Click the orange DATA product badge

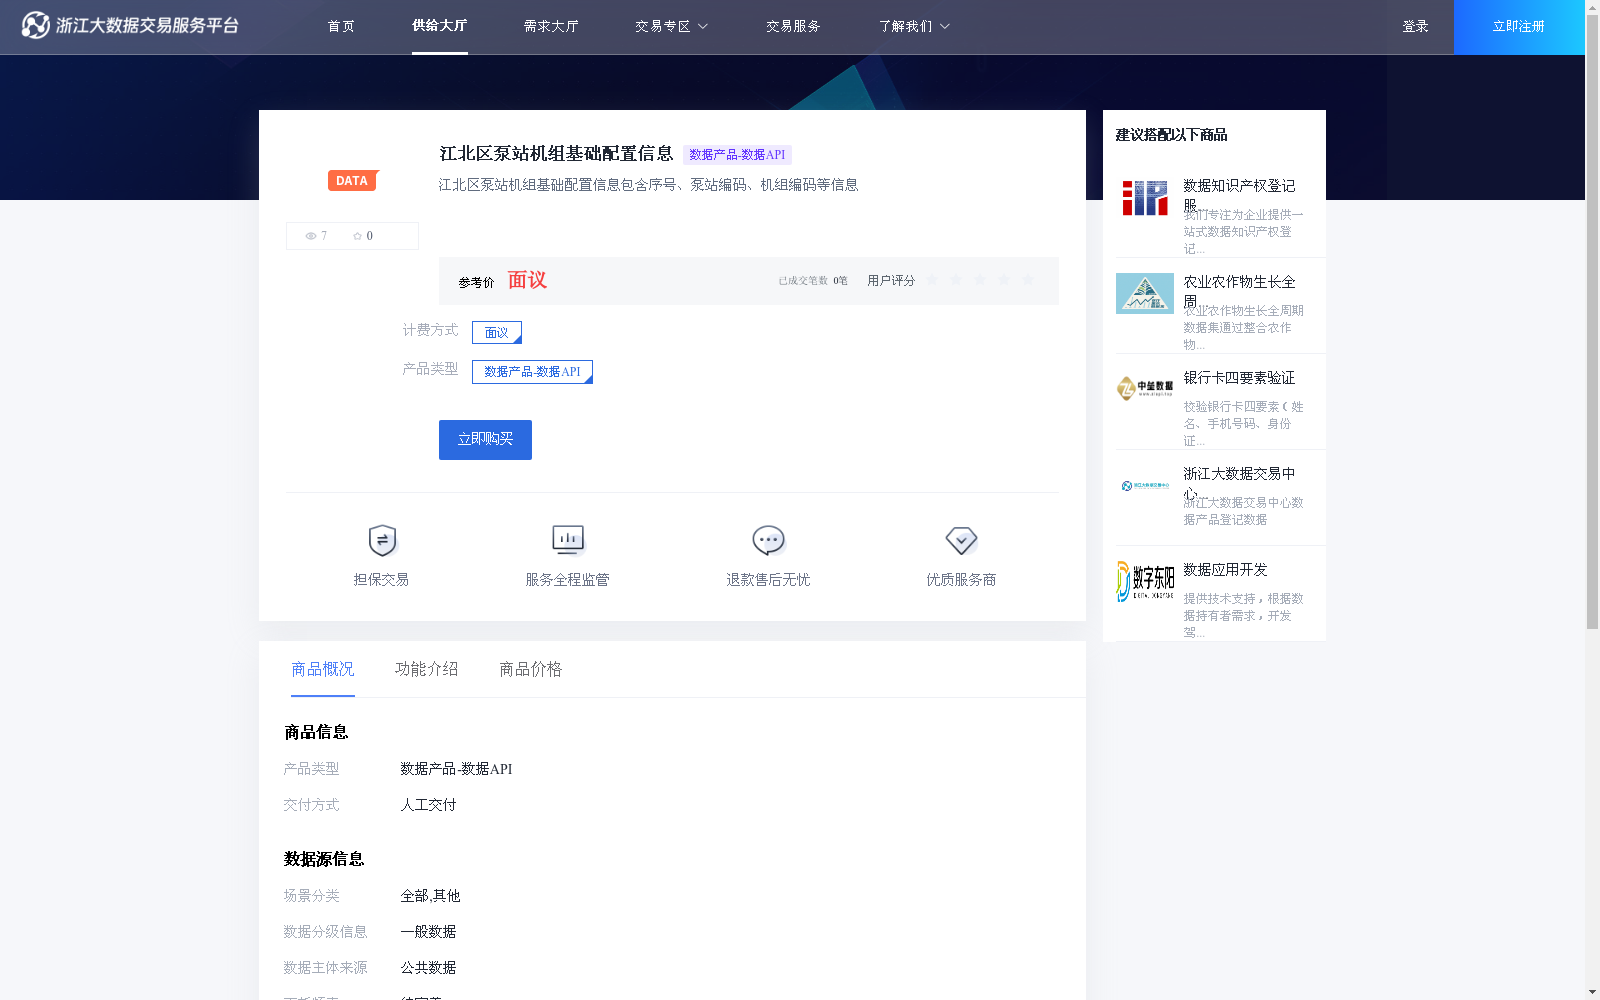click(x=353, y=180)
